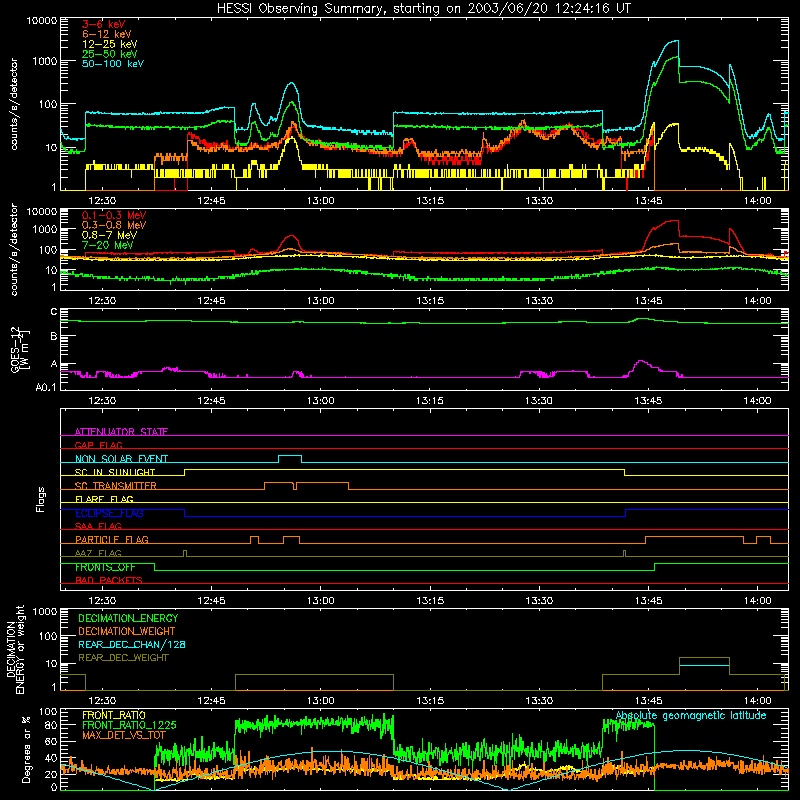The width and height of the screenshot is (800, 800).
Task: Click the ECLIPSE_FLAG label
Action: (x=109, y=513)
